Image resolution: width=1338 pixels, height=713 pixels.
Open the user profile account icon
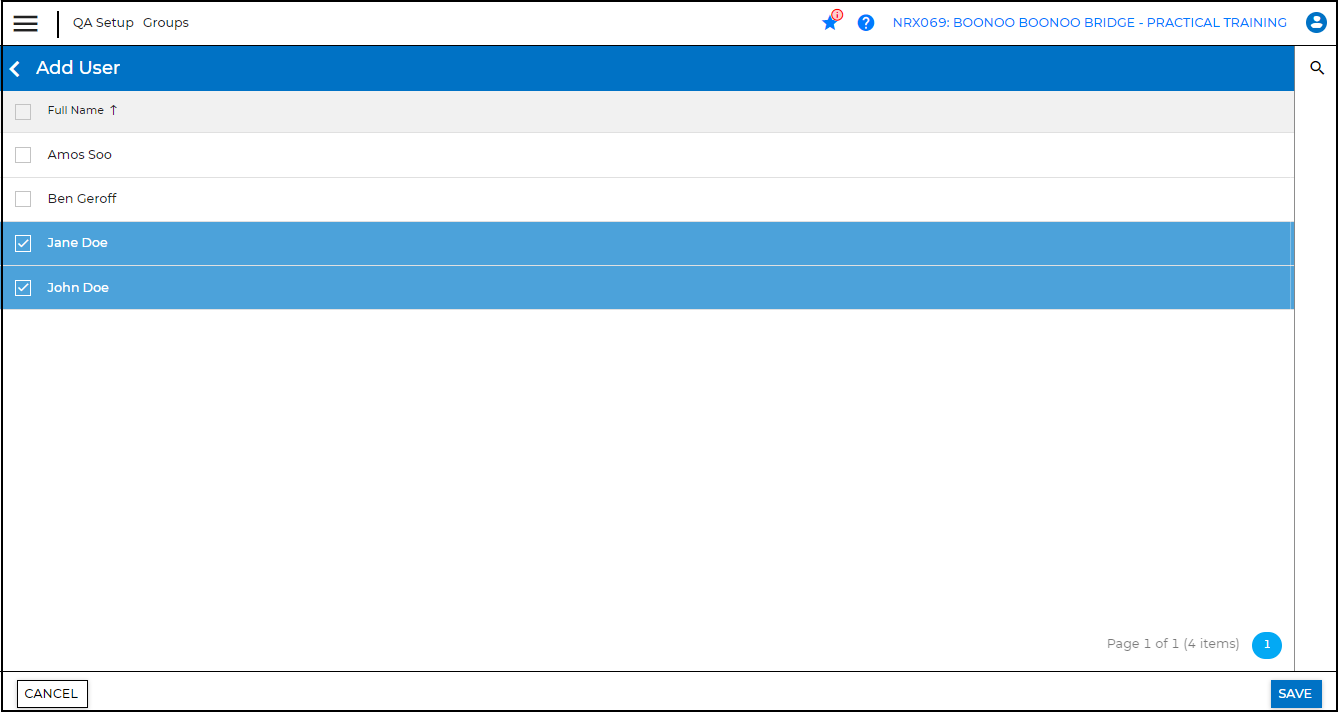[1316, 23]
